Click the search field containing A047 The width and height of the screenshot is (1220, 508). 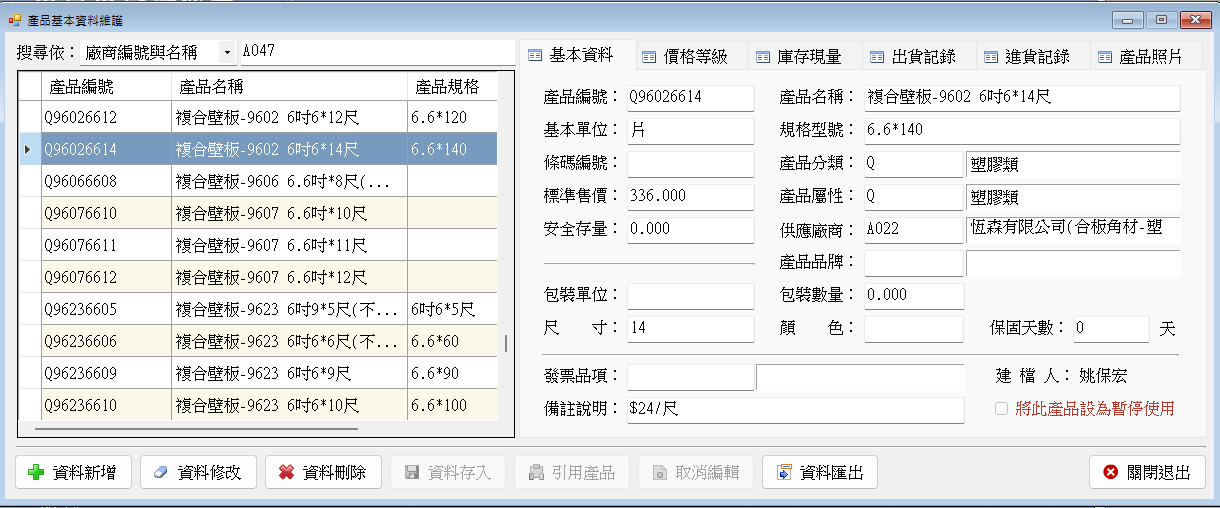click(x=378, y=52)
